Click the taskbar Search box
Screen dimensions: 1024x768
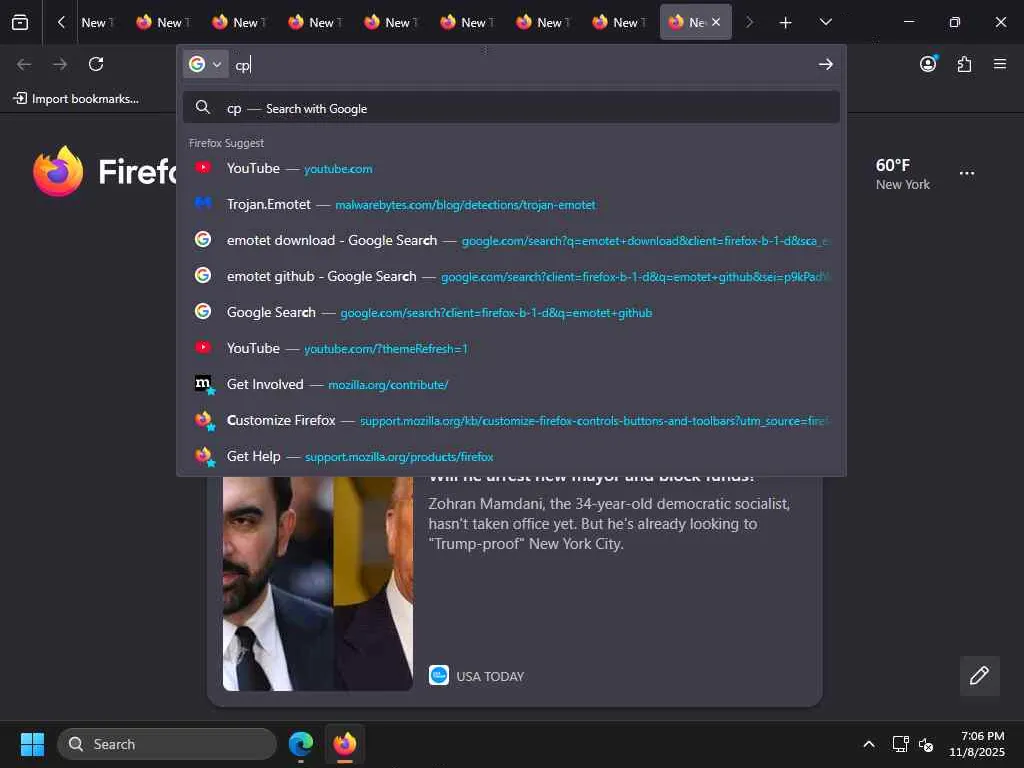click(167, 744)
